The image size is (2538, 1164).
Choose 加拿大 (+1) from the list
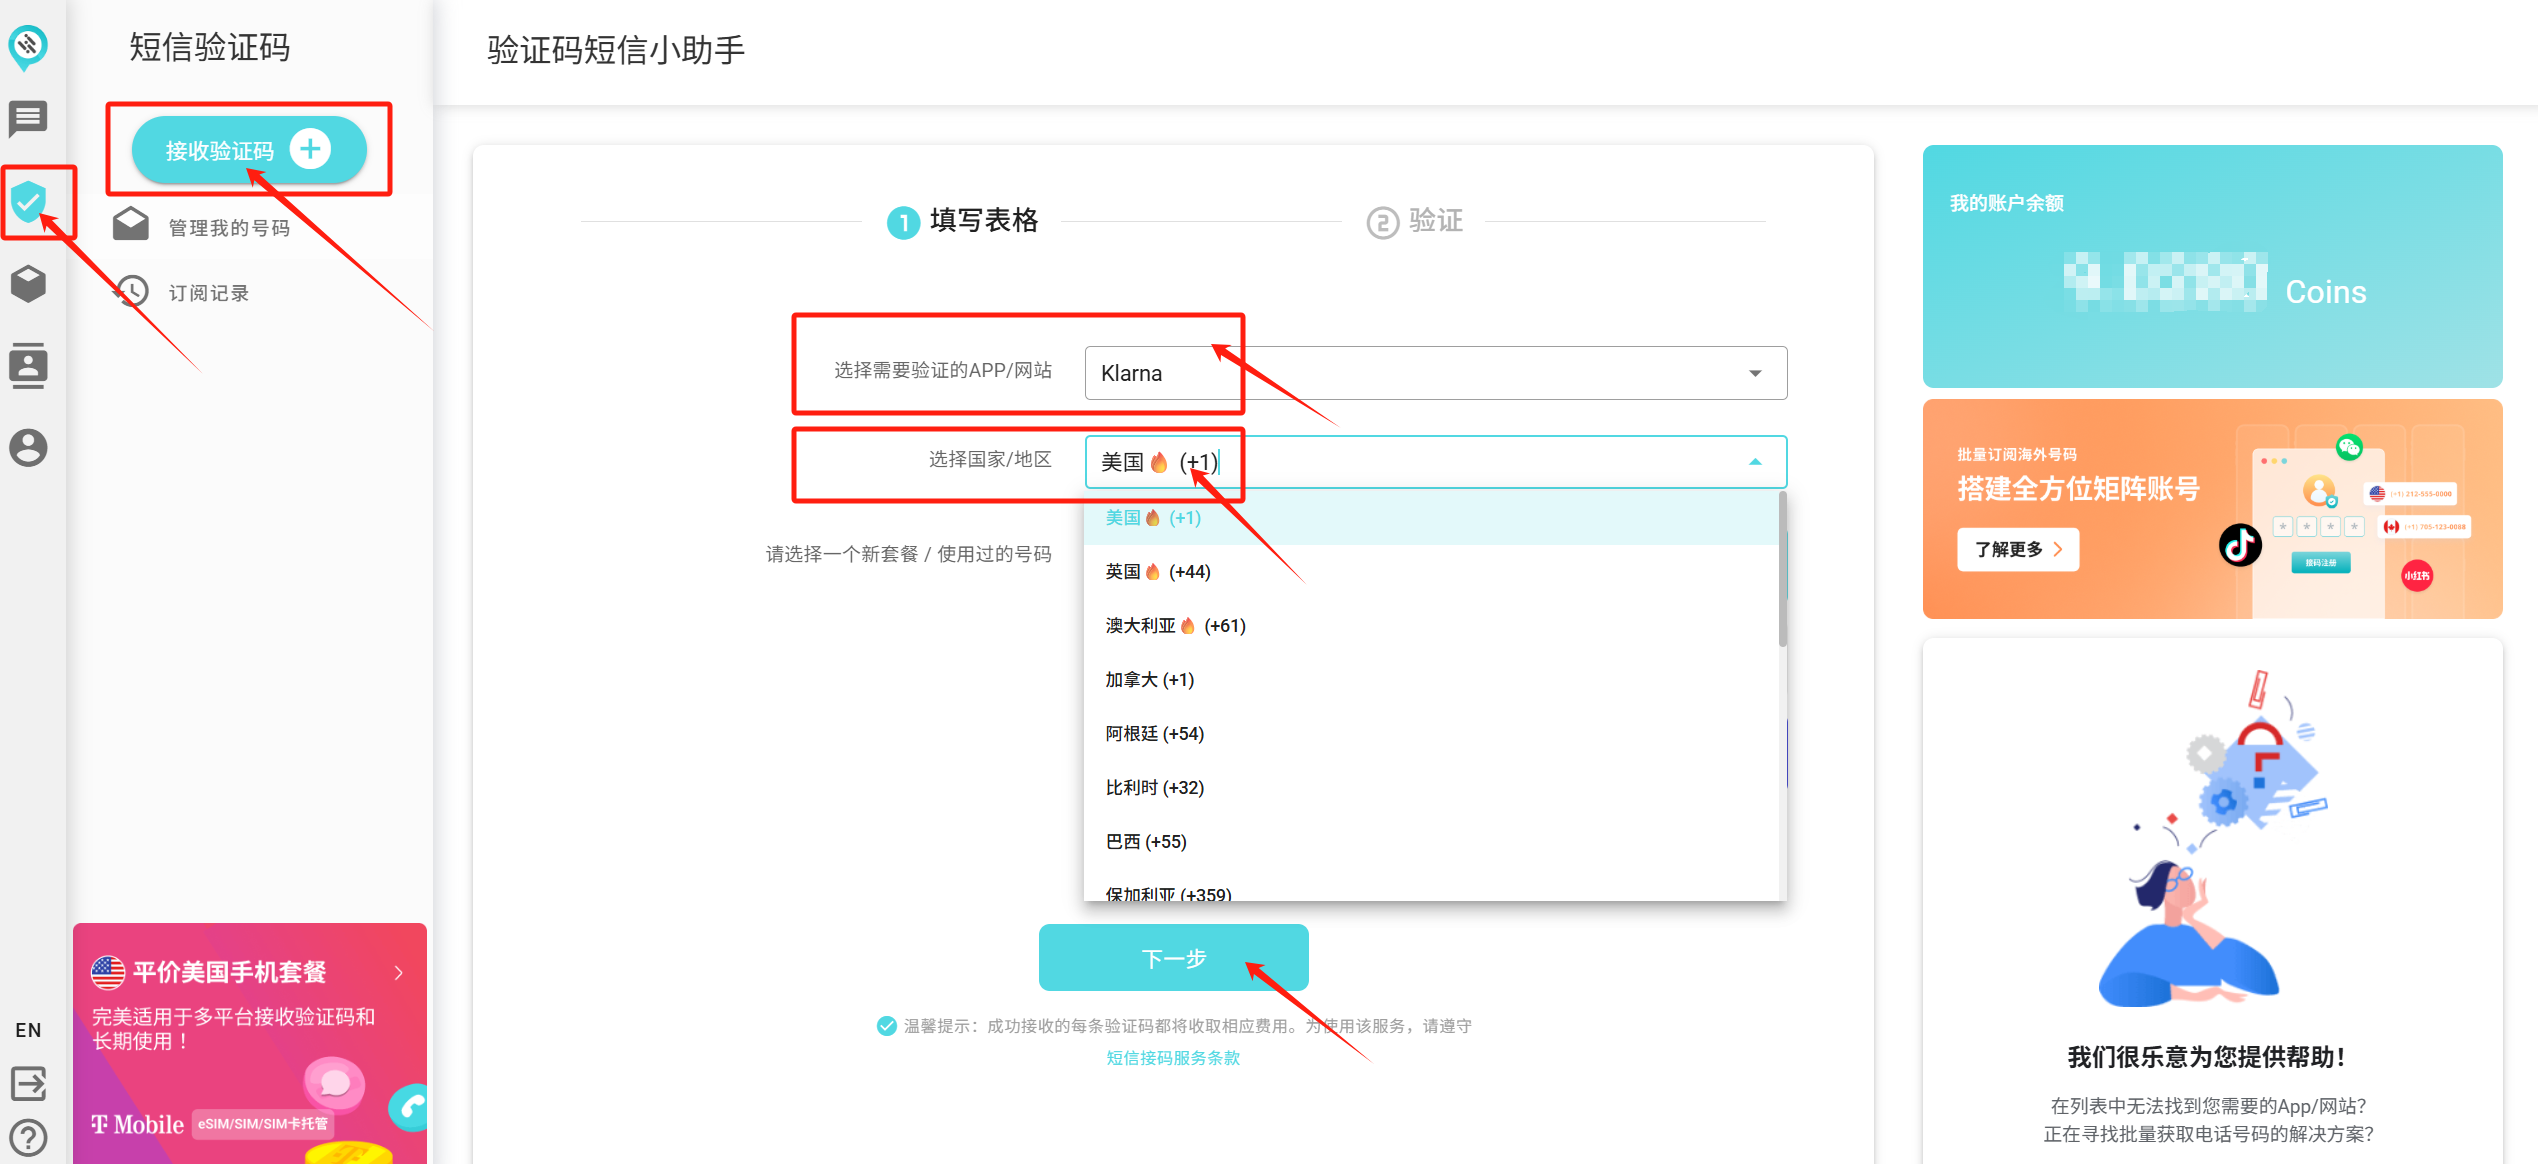1432,680
